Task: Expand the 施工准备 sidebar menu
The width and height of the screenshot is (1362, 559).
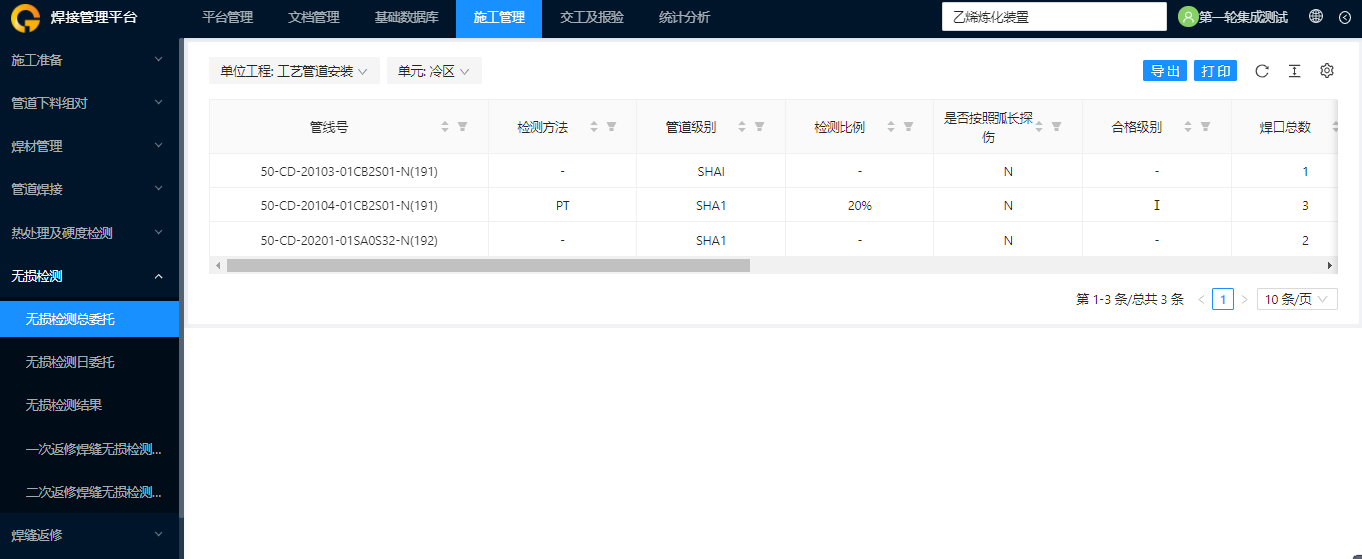Action: click(x=90, y=60)
